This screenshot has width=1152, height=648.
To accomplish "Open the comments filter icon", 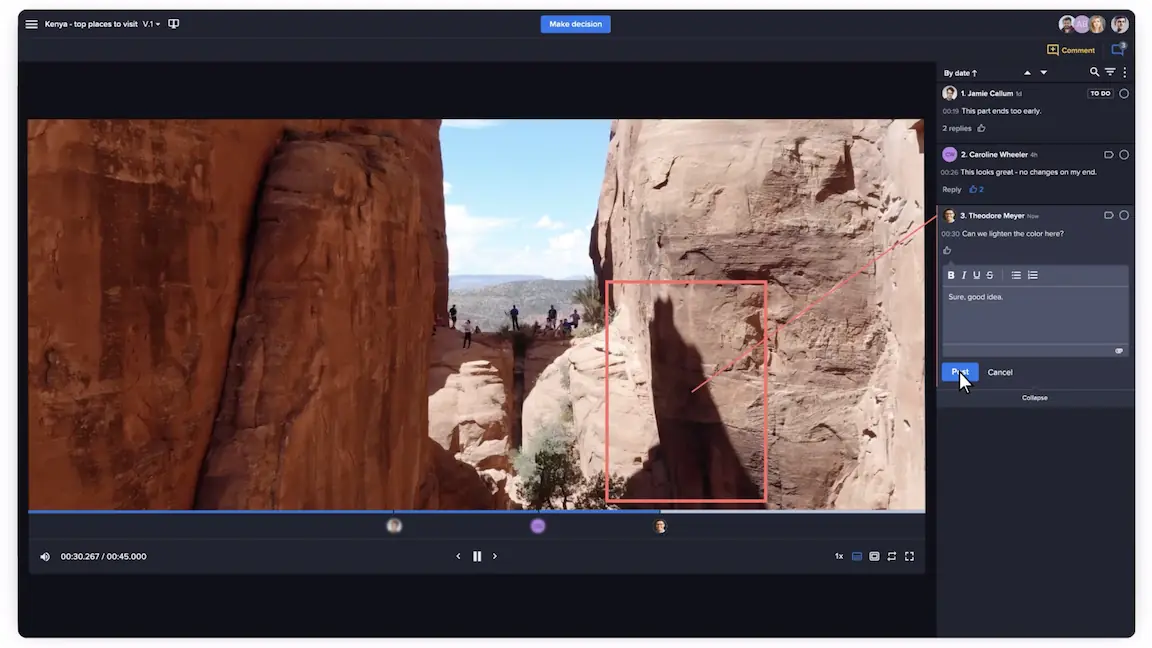I will pyautogui.click(x=1109, y=72).
